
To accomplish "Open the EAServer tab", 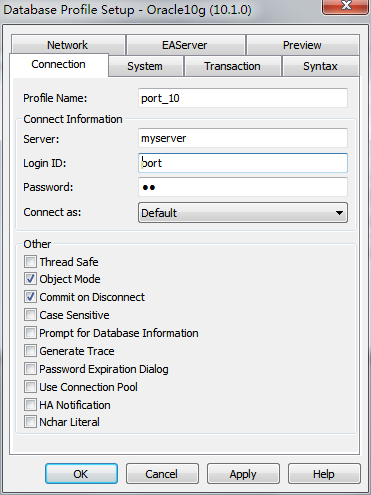I will tap(185, 45).
